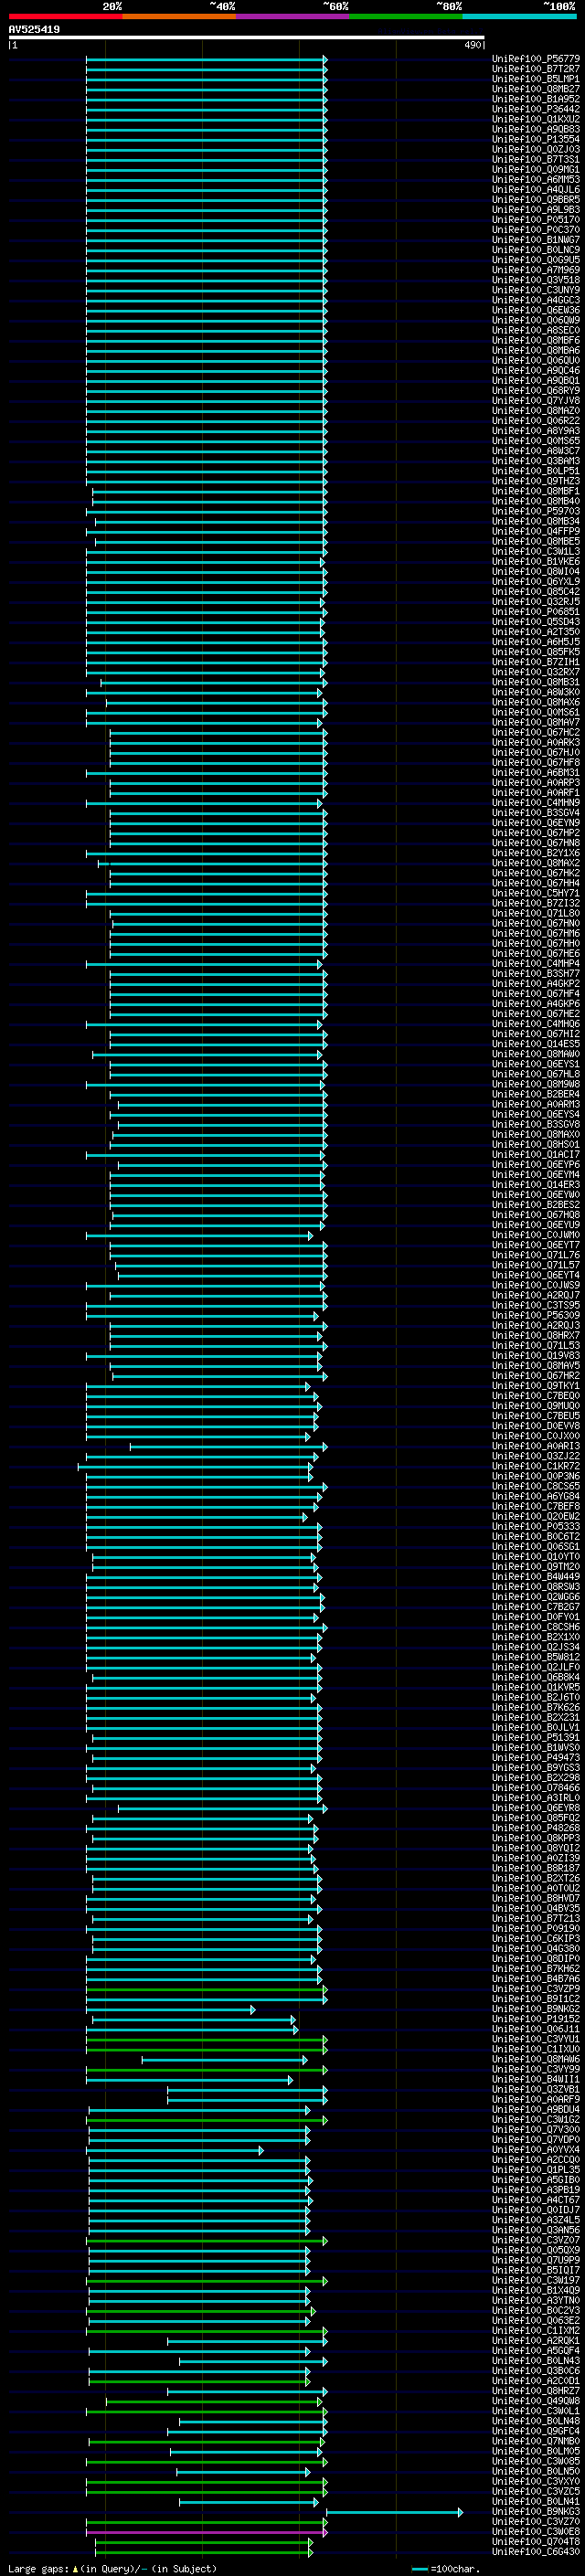
Task: Open hit UniRef100_P48268
Action: (x=536, y=1828)
